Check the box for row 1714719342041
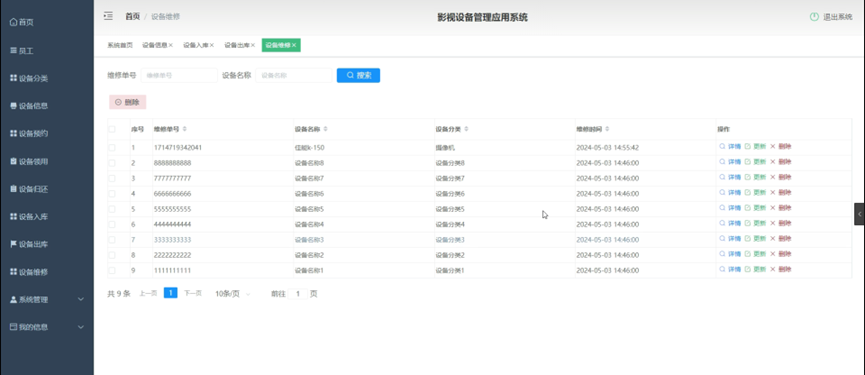Image resolution: width=865 pixels, height=375 pixels. click(112, 148)
